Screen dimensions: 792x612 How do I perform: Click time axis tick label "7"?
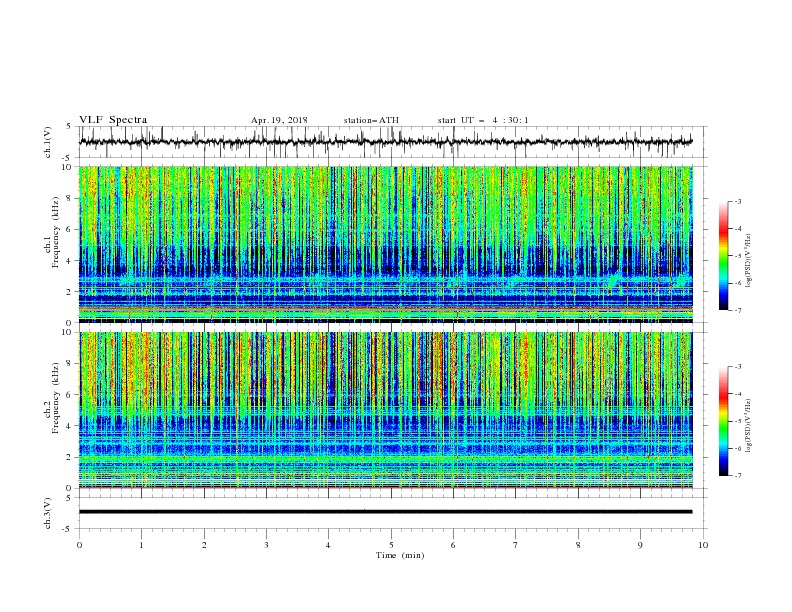(516, 545)
